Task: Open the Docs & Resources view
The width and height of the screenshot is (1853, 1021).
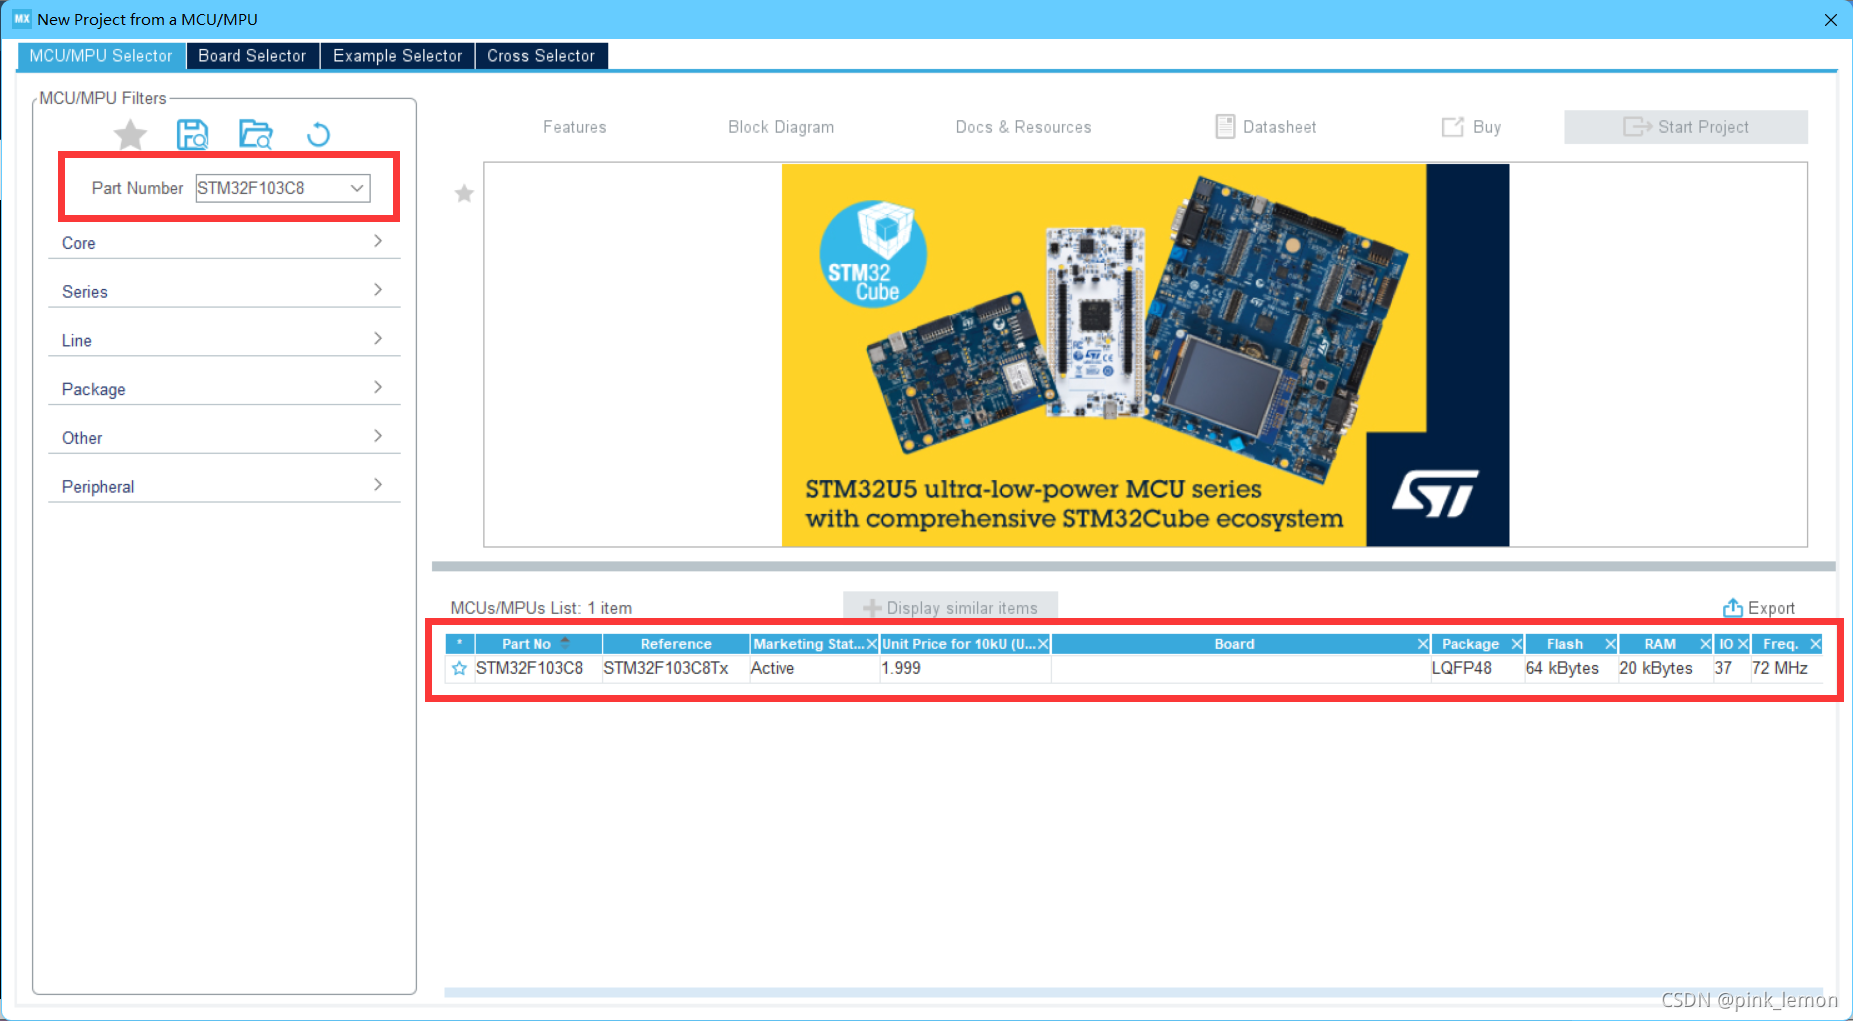Action: (1023, 127)
